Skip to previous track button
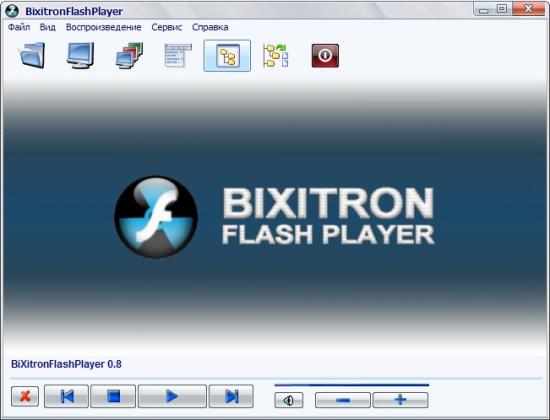 pos(66,396)
